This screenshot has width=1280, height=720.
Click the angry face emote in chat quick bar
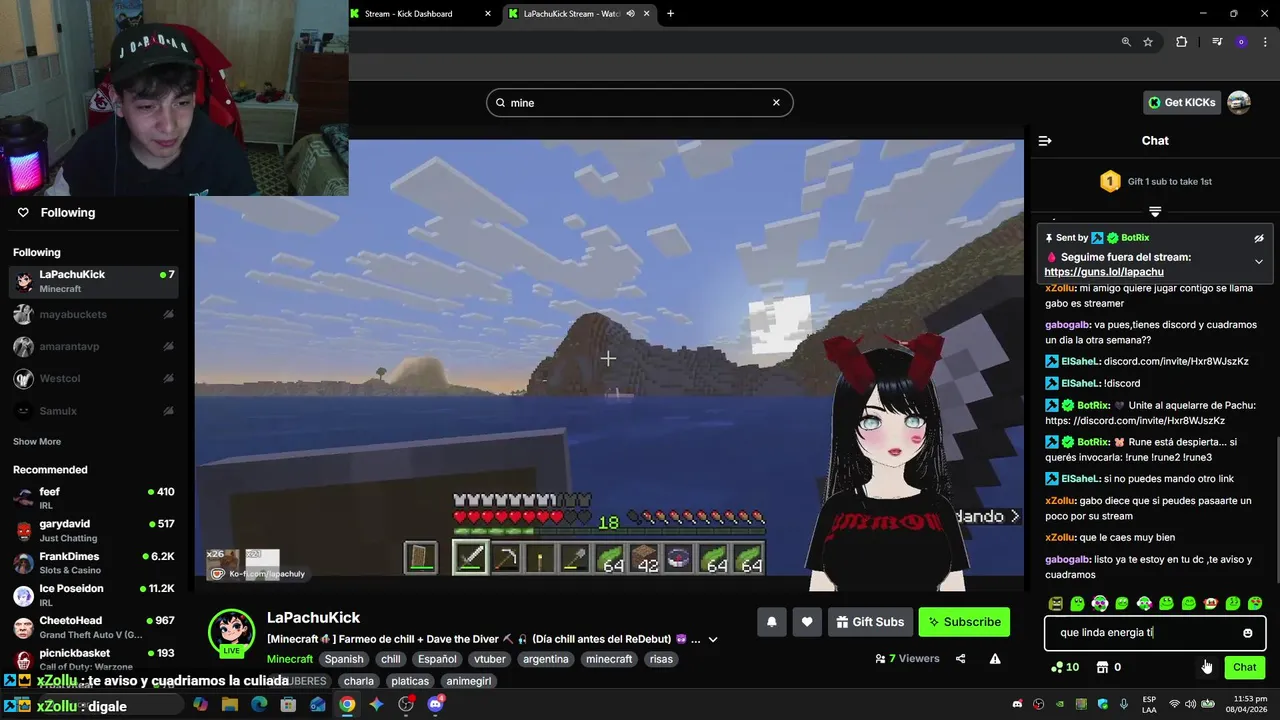(x=1055, y=604)
